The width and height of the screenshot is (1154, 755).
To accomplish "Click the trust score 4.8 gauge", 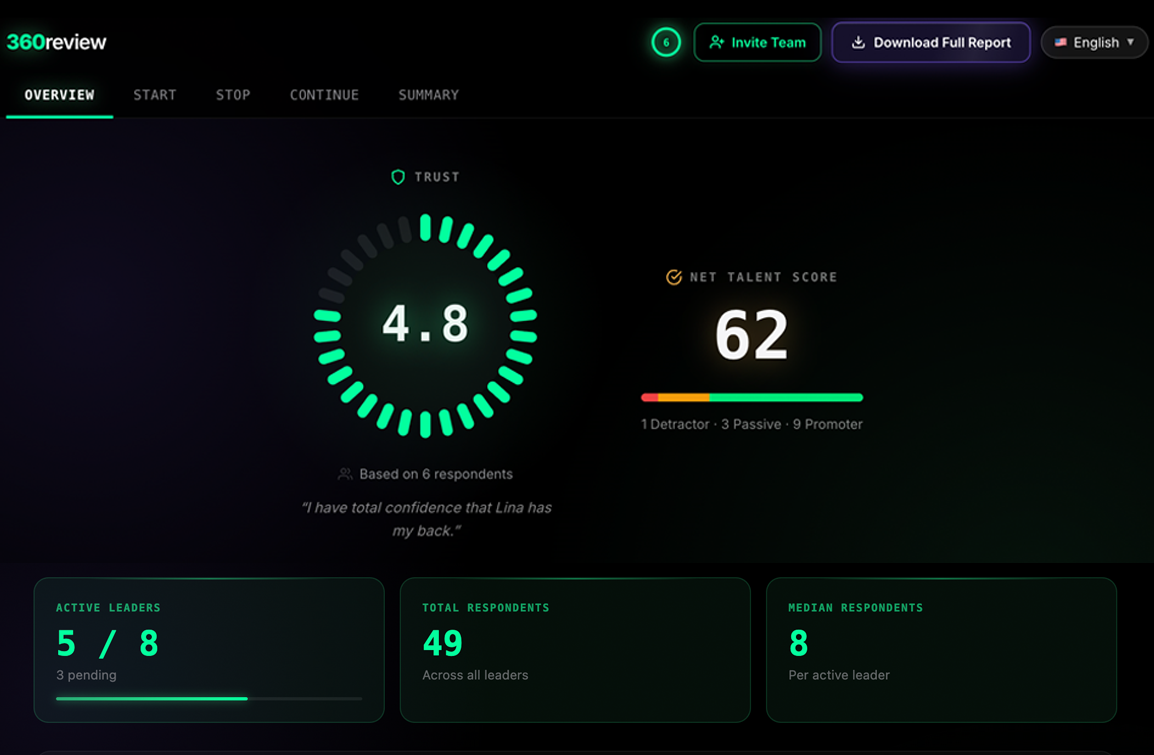I will [426, 325].
